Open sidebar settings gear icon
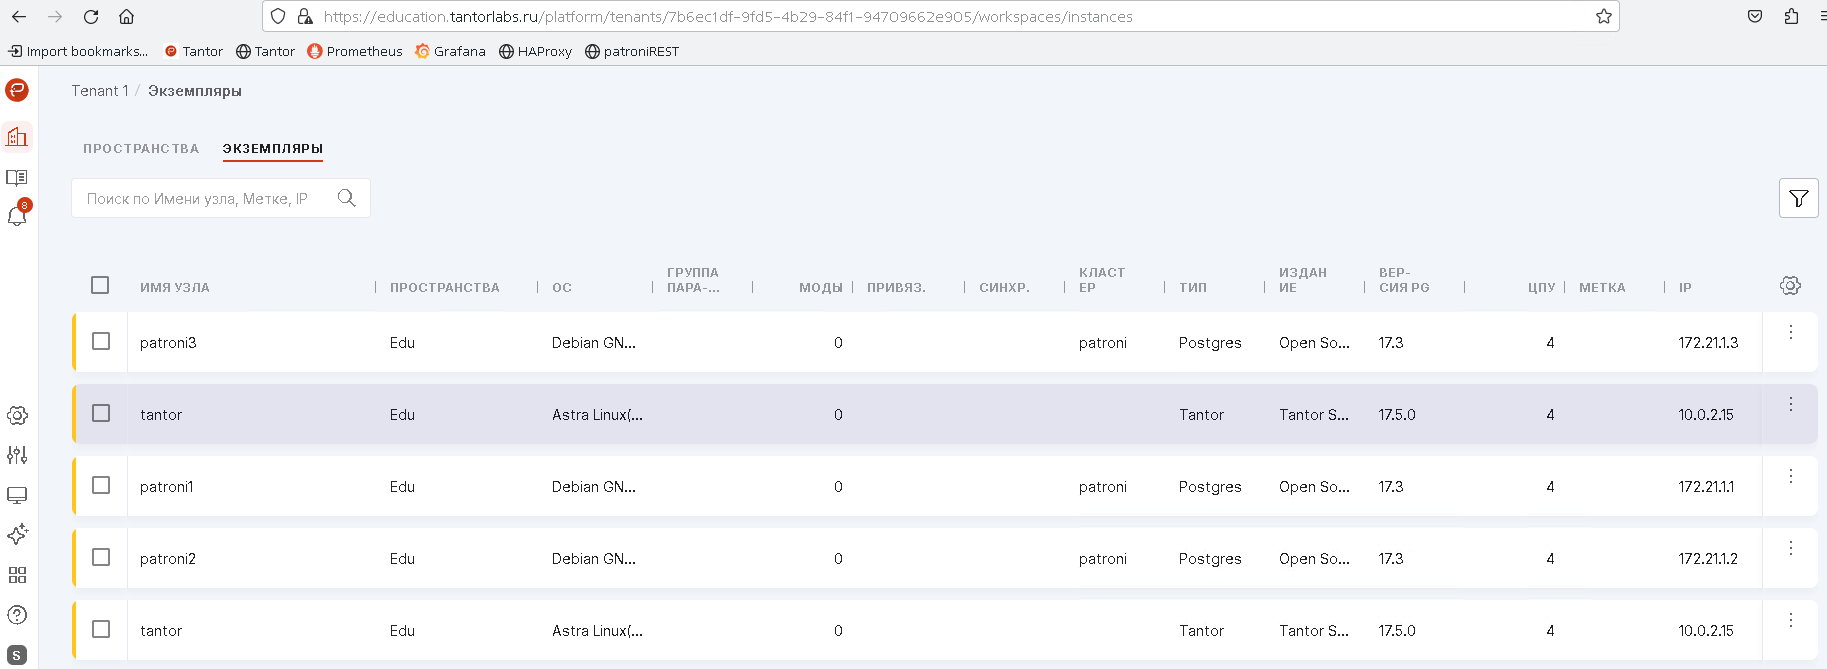The image size is (1827, 669). tap(17, 415)
